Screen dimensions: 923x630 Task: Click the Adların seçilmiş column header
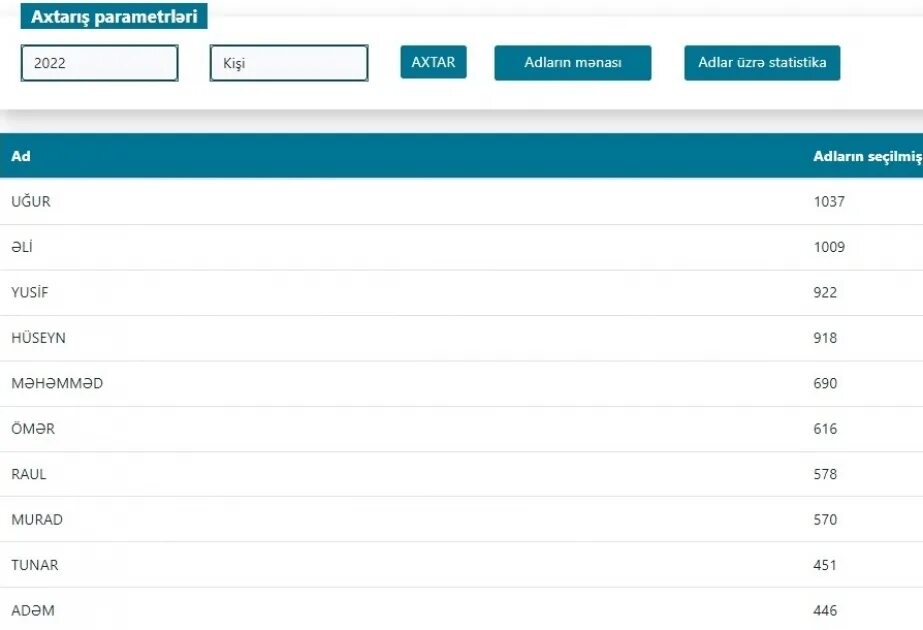(x=868, y=156)
